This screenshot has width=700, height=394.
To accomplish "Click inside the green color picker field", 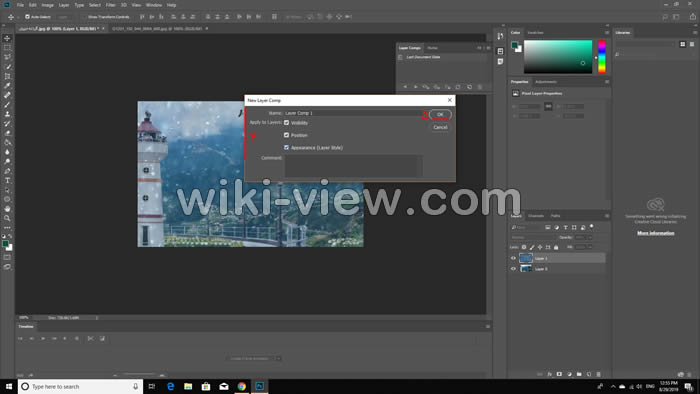I will coord(558,57).
